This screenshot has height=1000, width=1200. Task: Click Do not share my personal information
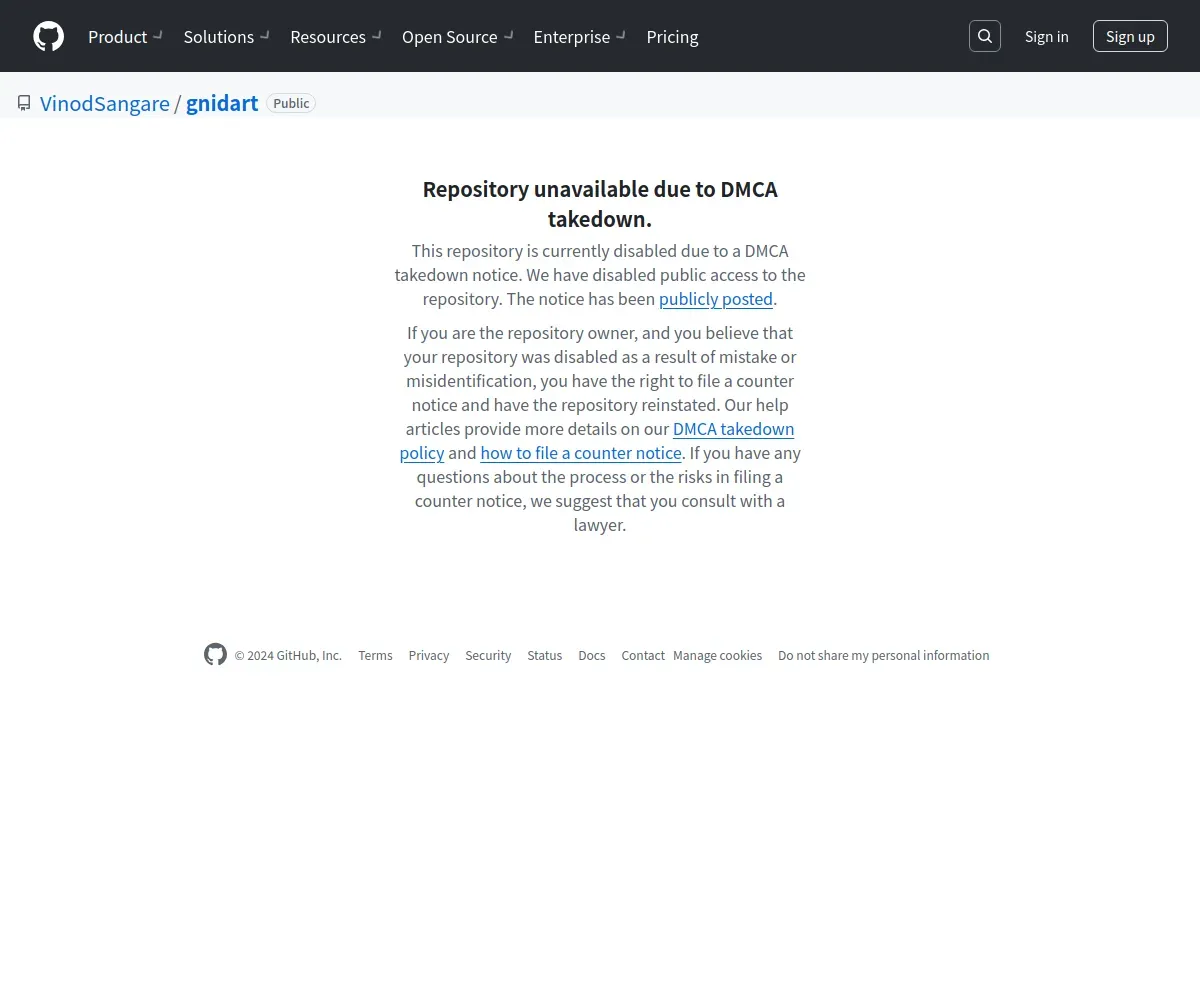[x=884, y=656]
